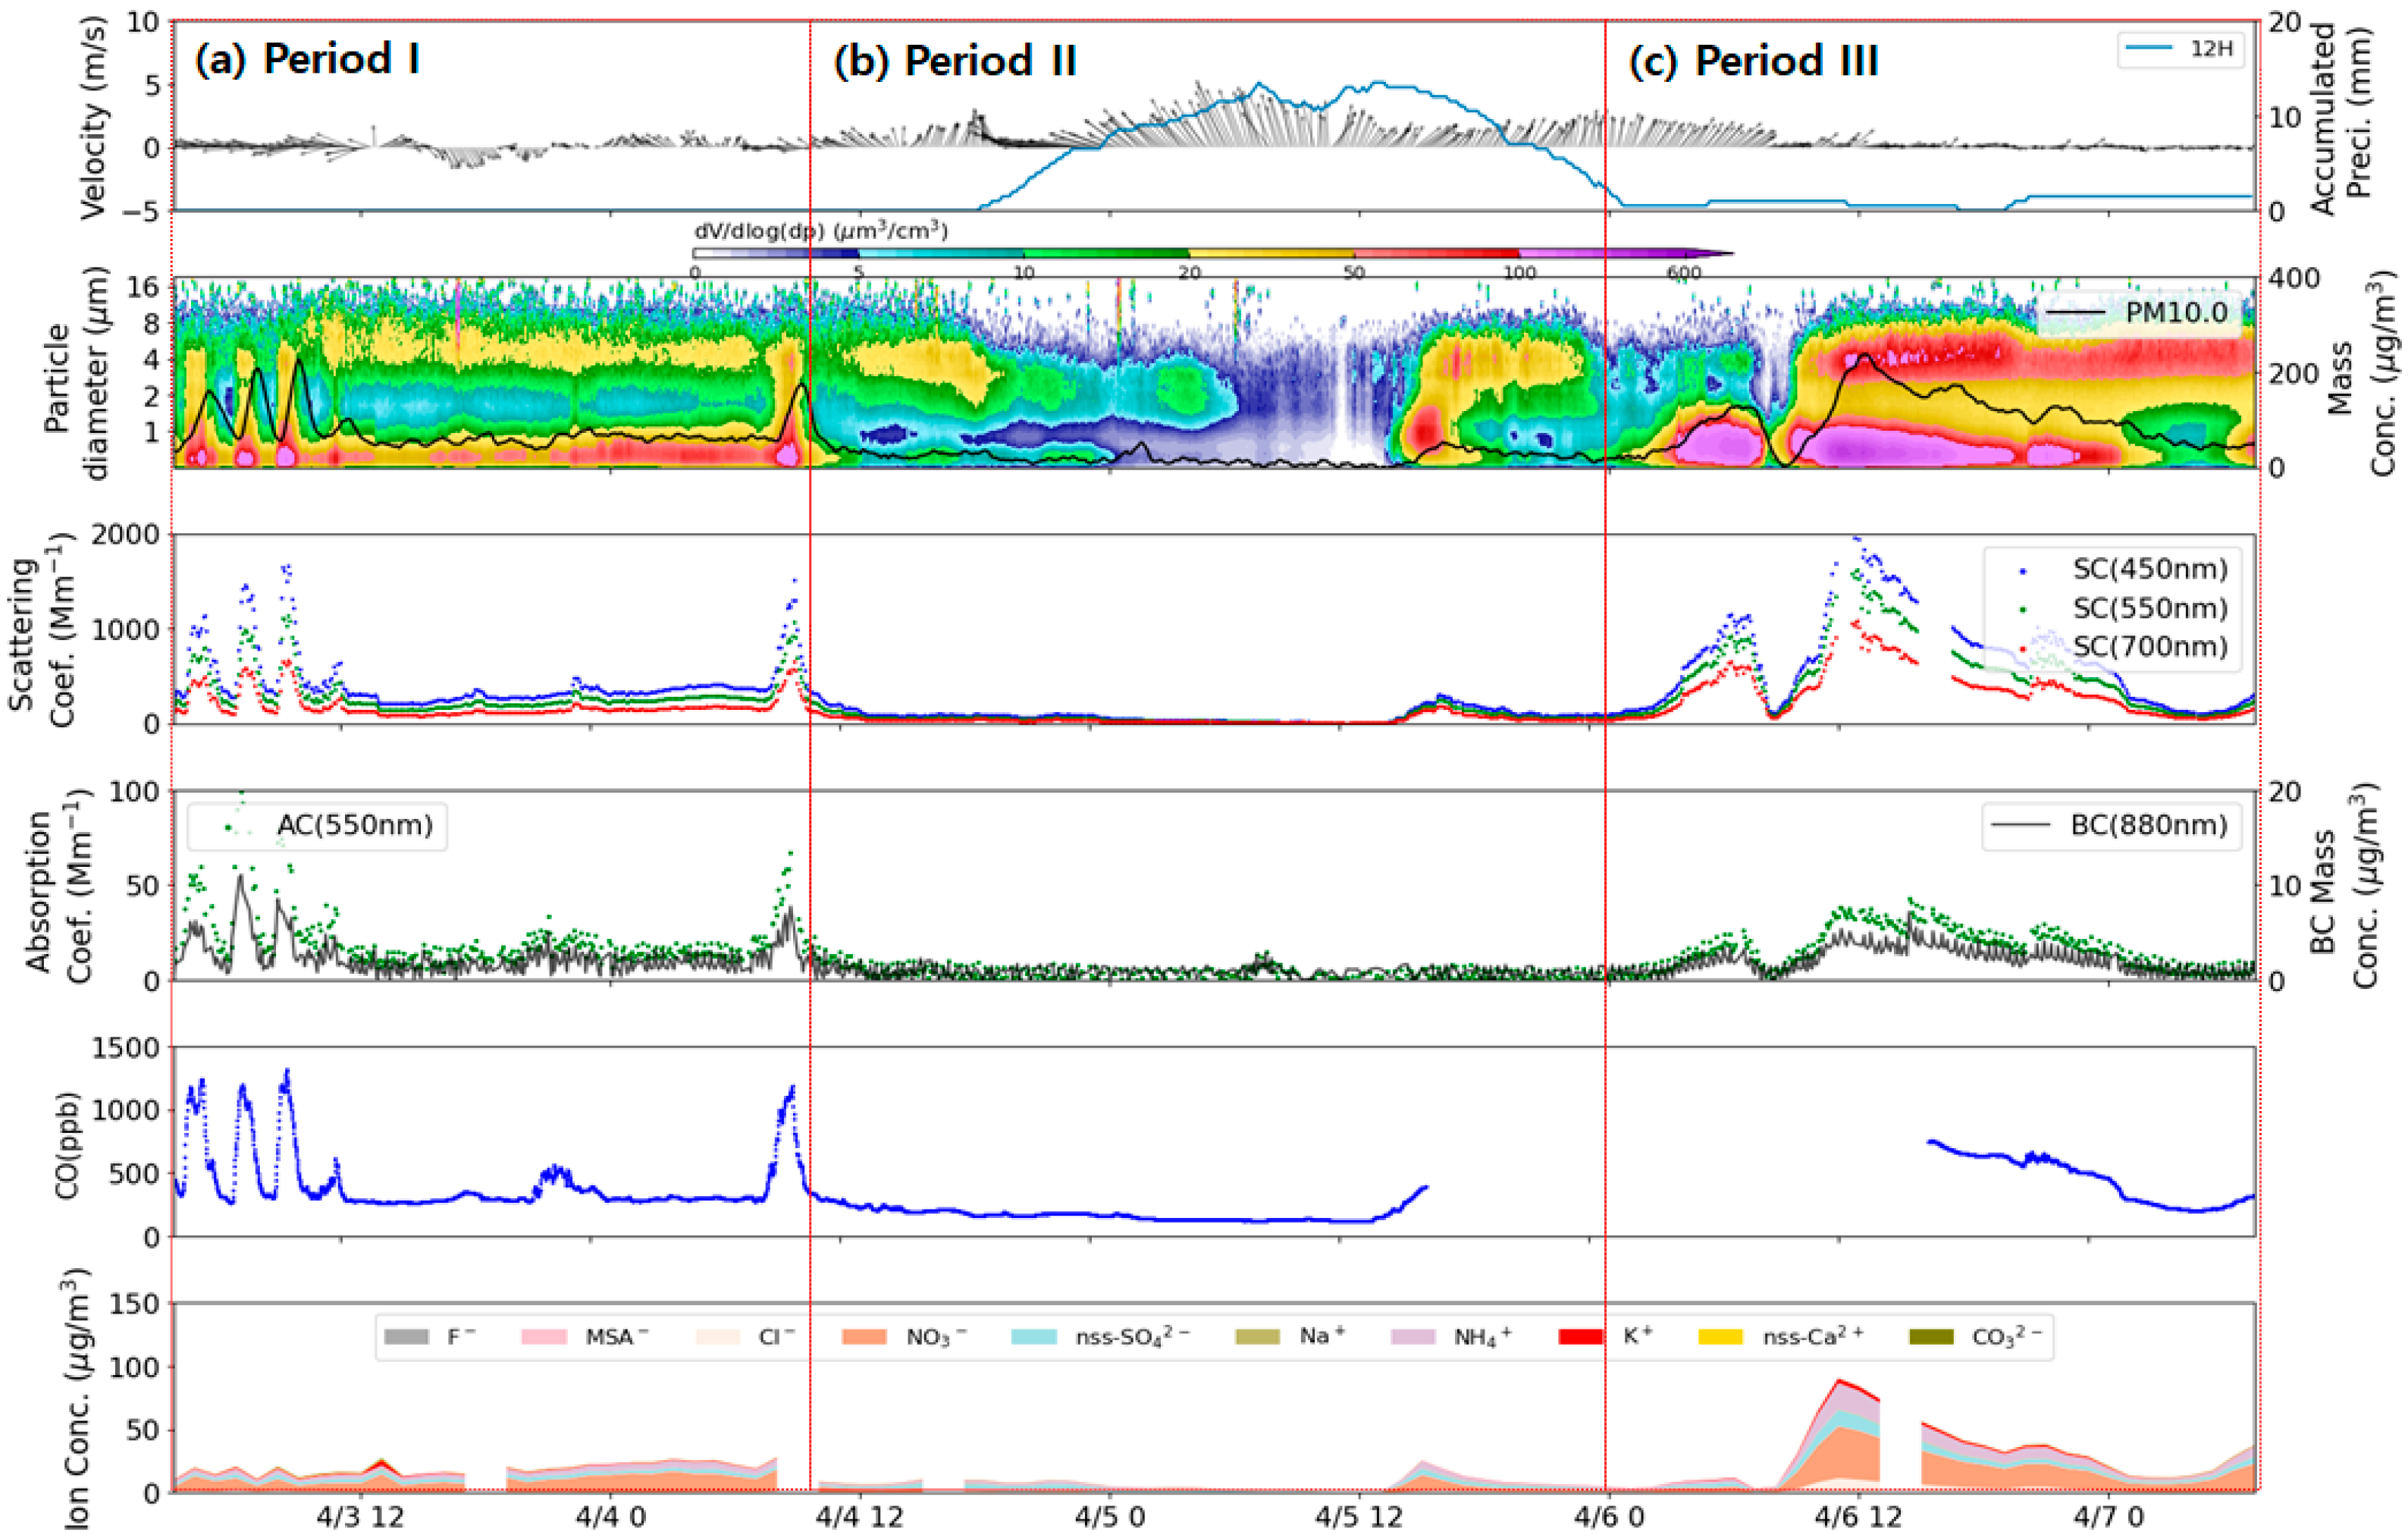Click the "(b) Period II" panel title
Image resolution: width=2408 pixels, height=1538 pixels.
point(955,61)
